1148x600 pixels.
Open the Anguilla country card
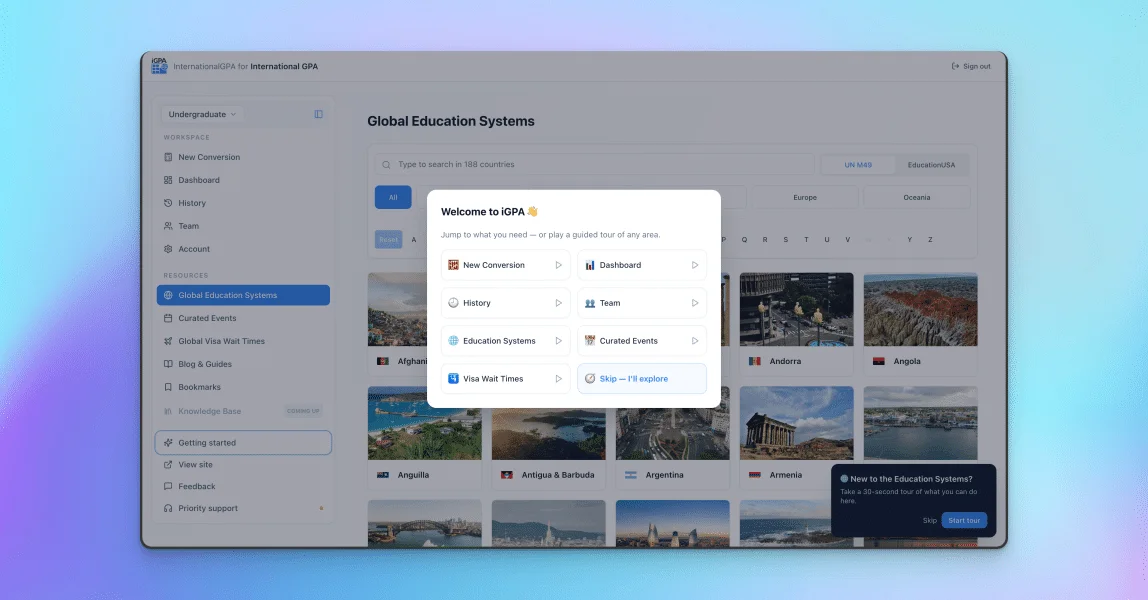point(425,438)
